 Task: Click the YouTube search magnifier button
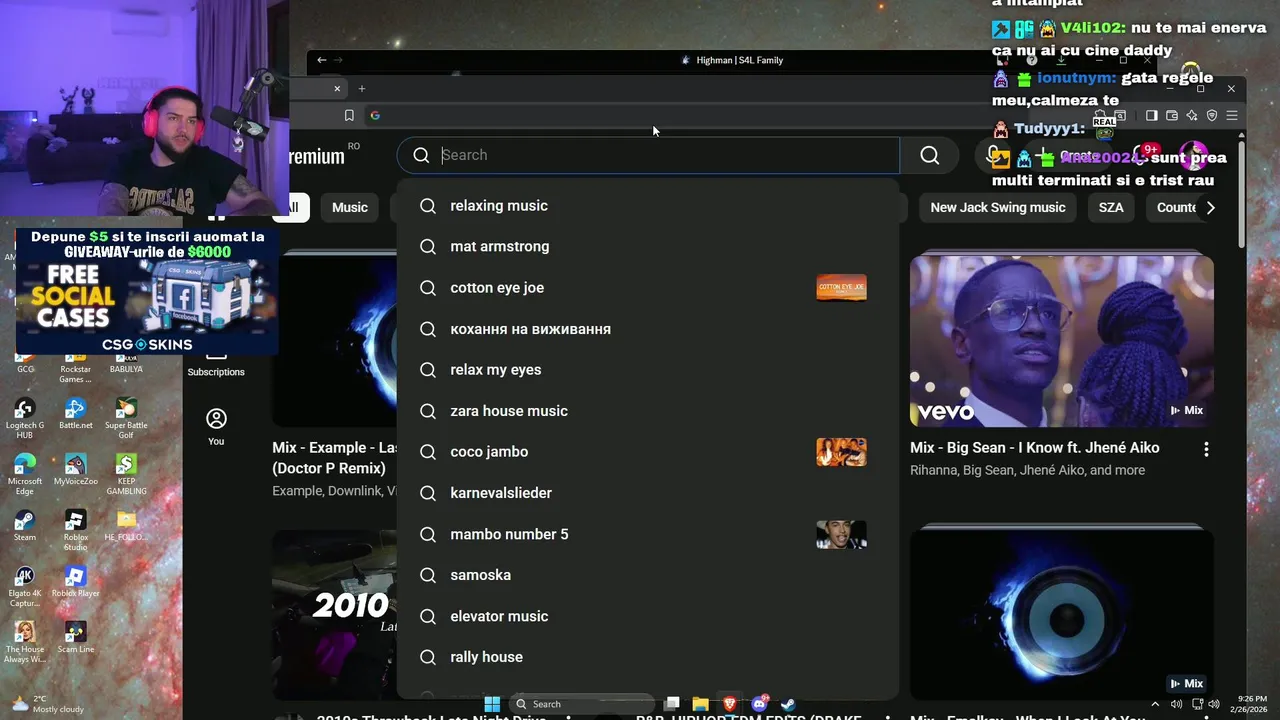tap(930, 155)
